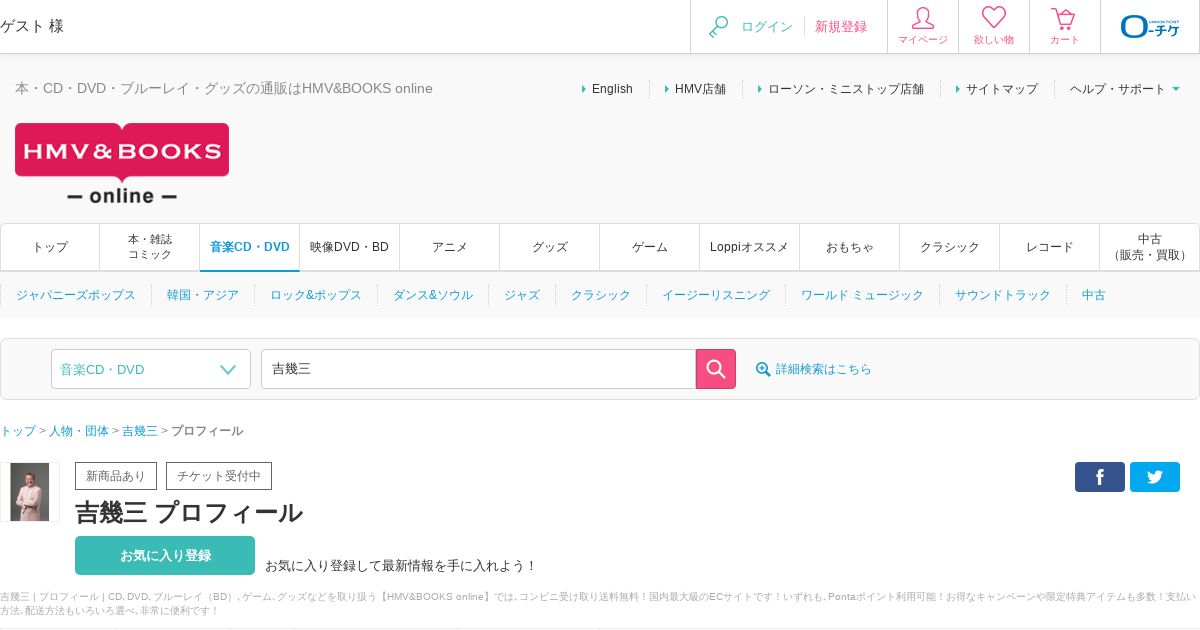
Task: Click the pink search magnifier button
Action: coord(716,369)
